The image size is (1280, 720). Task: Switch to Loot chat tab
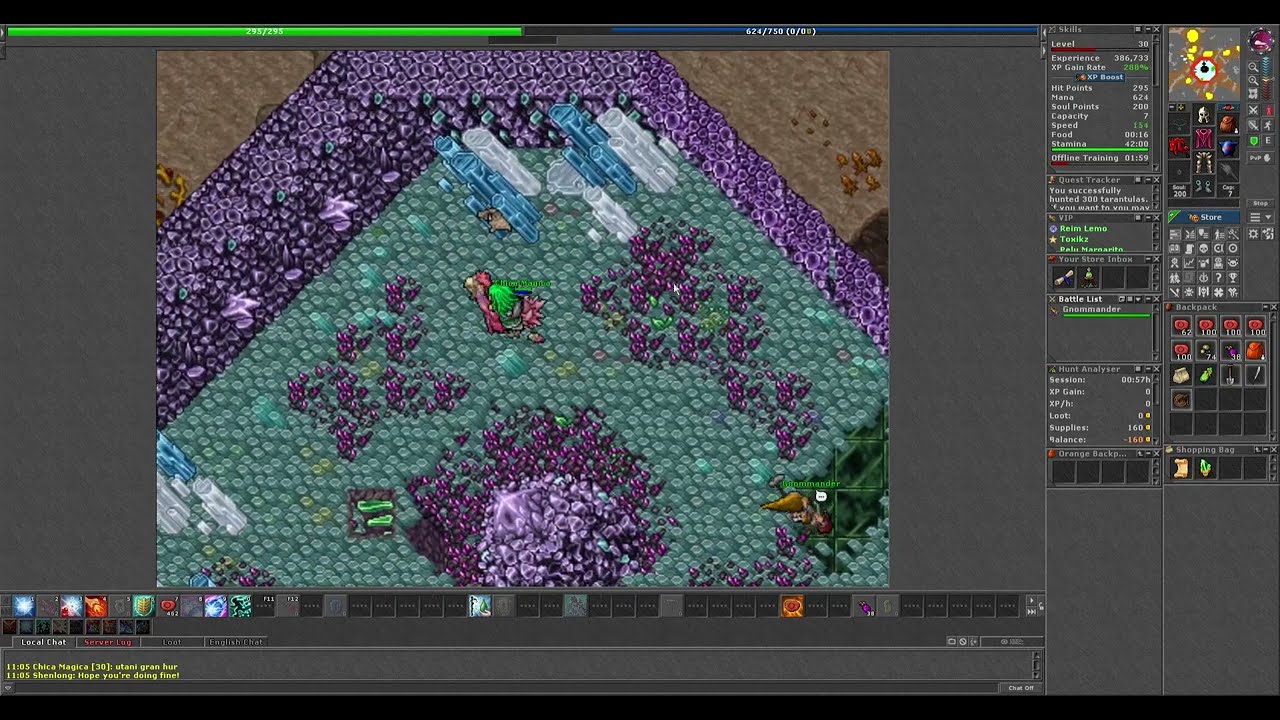pos(172,642)
